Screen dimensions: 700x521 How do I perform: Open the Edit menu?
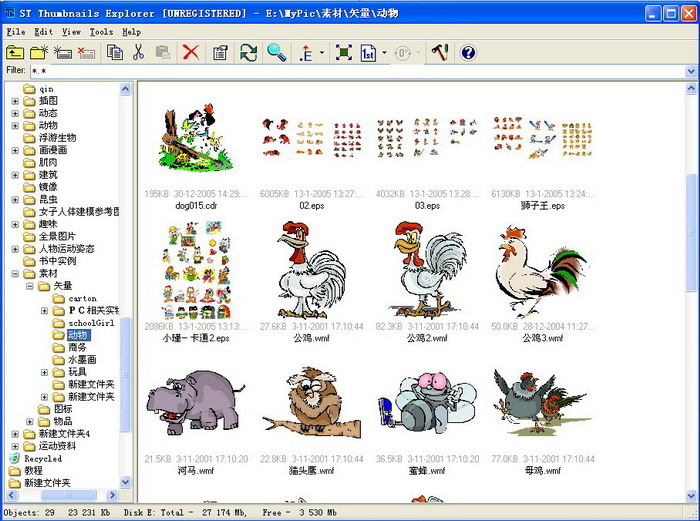[x=43, y=32]
